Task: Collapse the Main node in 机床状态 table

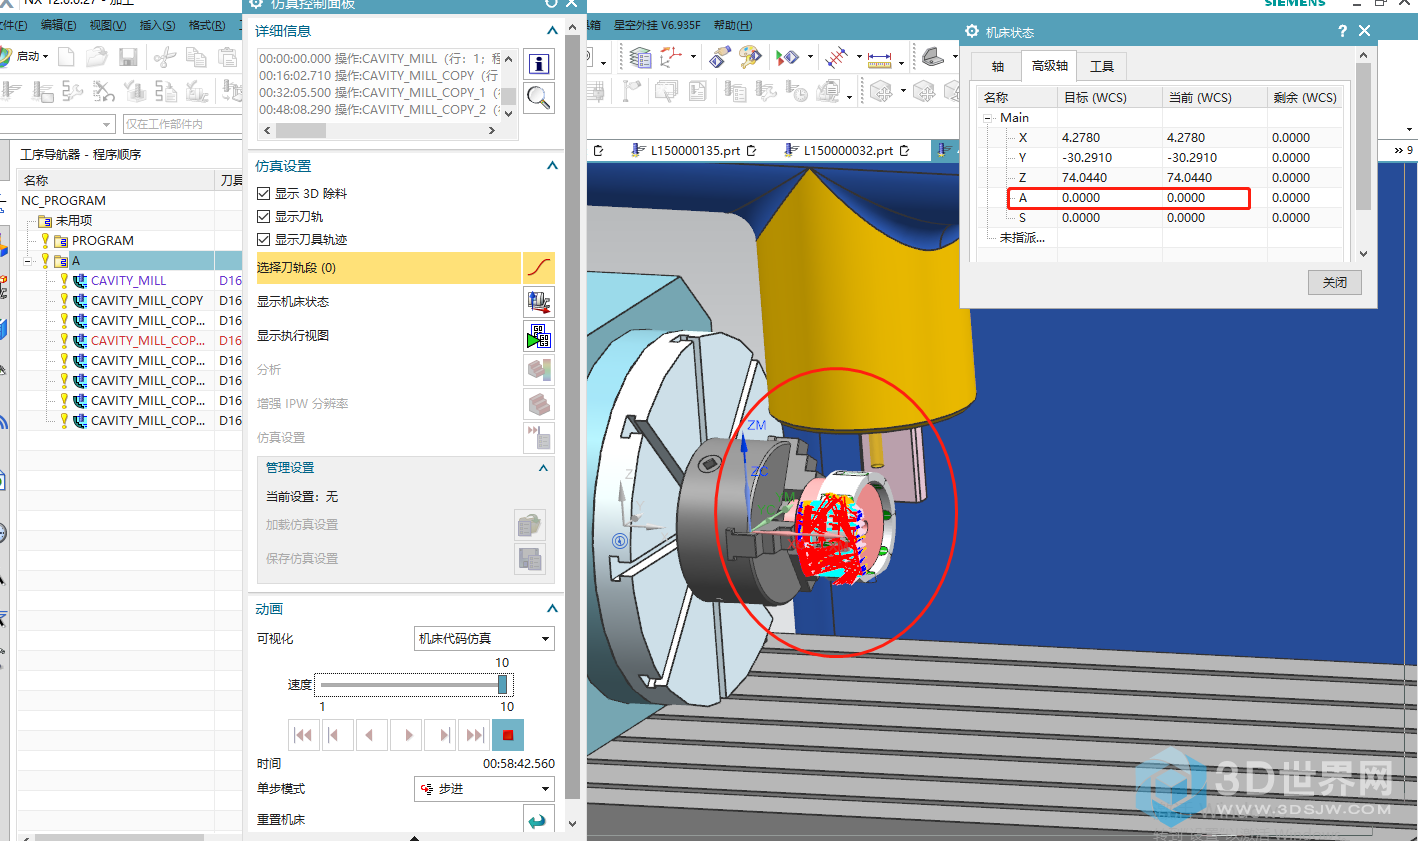Action: pyautogui.click(x=988, y=118)
